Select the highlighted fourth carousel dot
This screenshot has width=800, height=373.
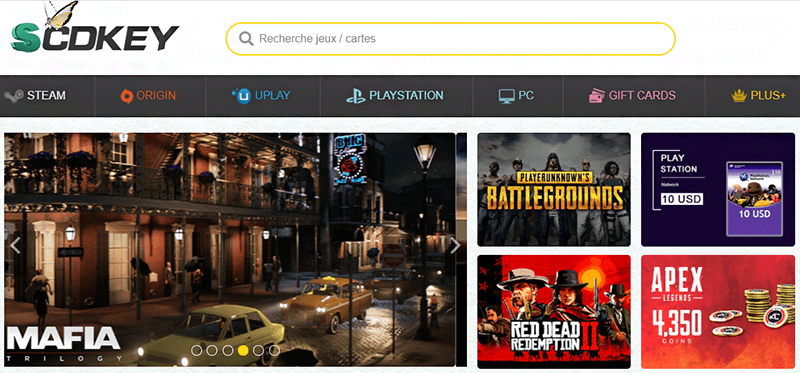coord(243,350)
